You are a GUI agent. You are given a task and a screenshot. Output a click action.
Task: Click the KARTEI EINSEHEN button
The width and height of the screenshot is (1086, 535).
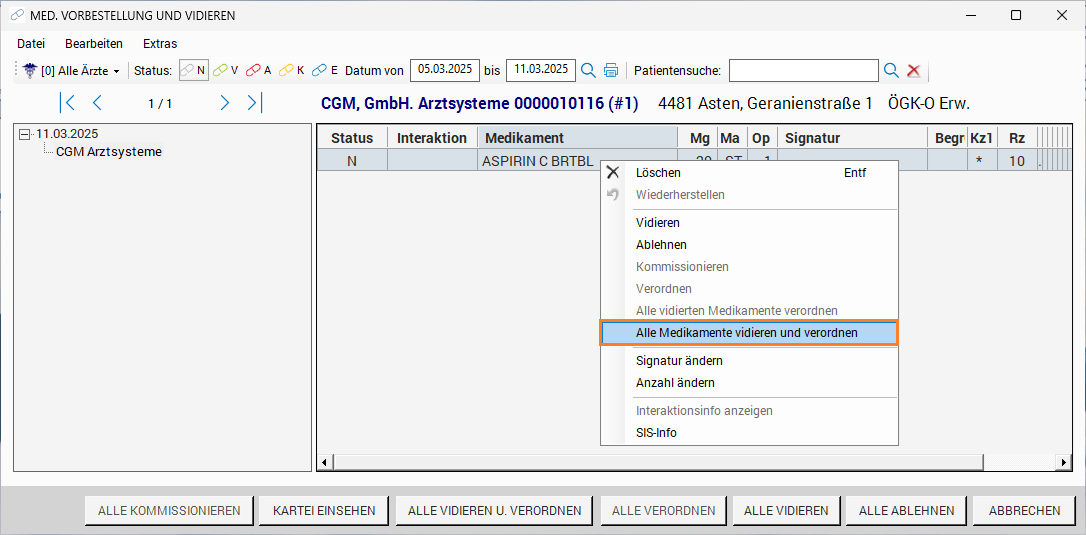[324, 510]
